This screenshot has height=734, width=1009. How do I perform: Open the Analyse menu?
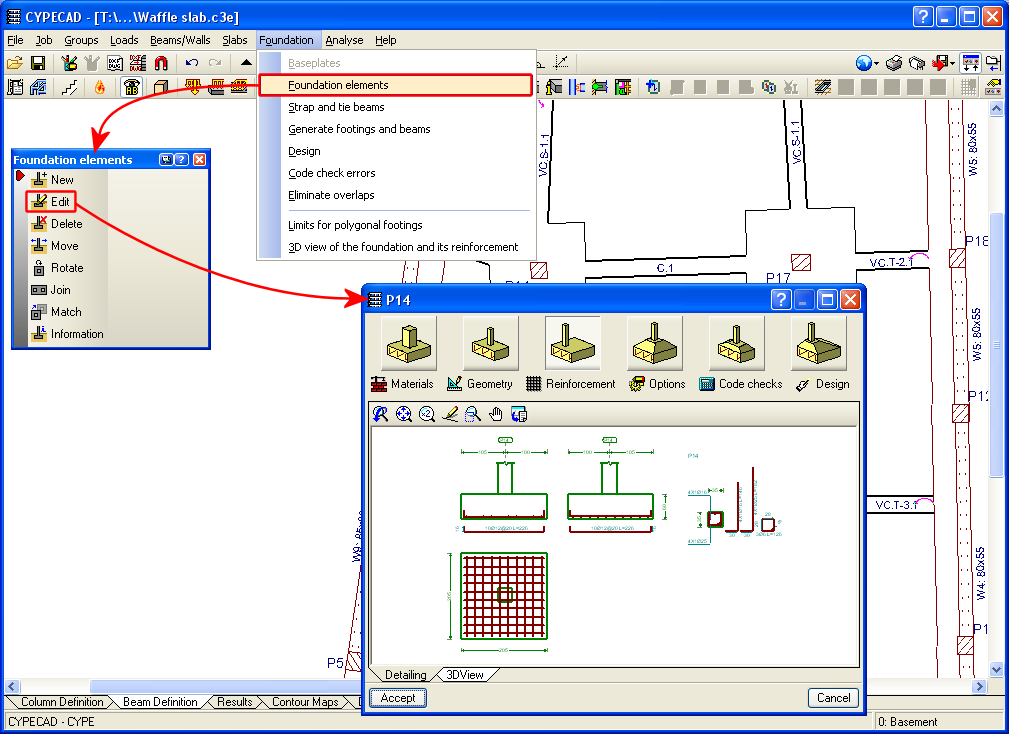pos(344,40)
